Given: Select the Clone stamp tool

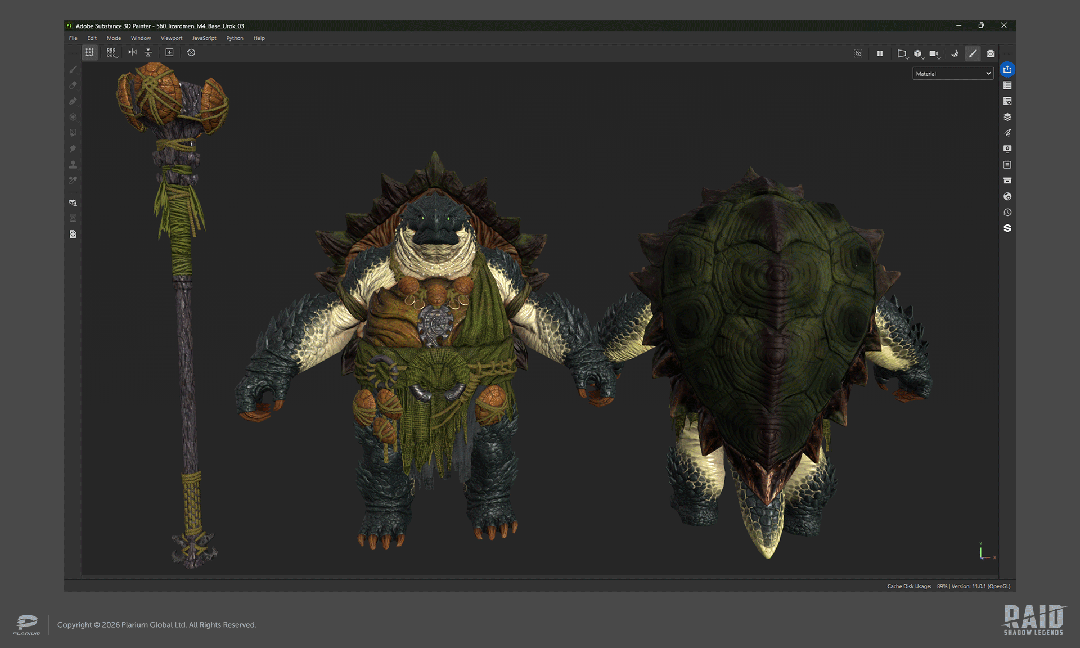Looking at the screenshot, I should [x=73, y=165].
